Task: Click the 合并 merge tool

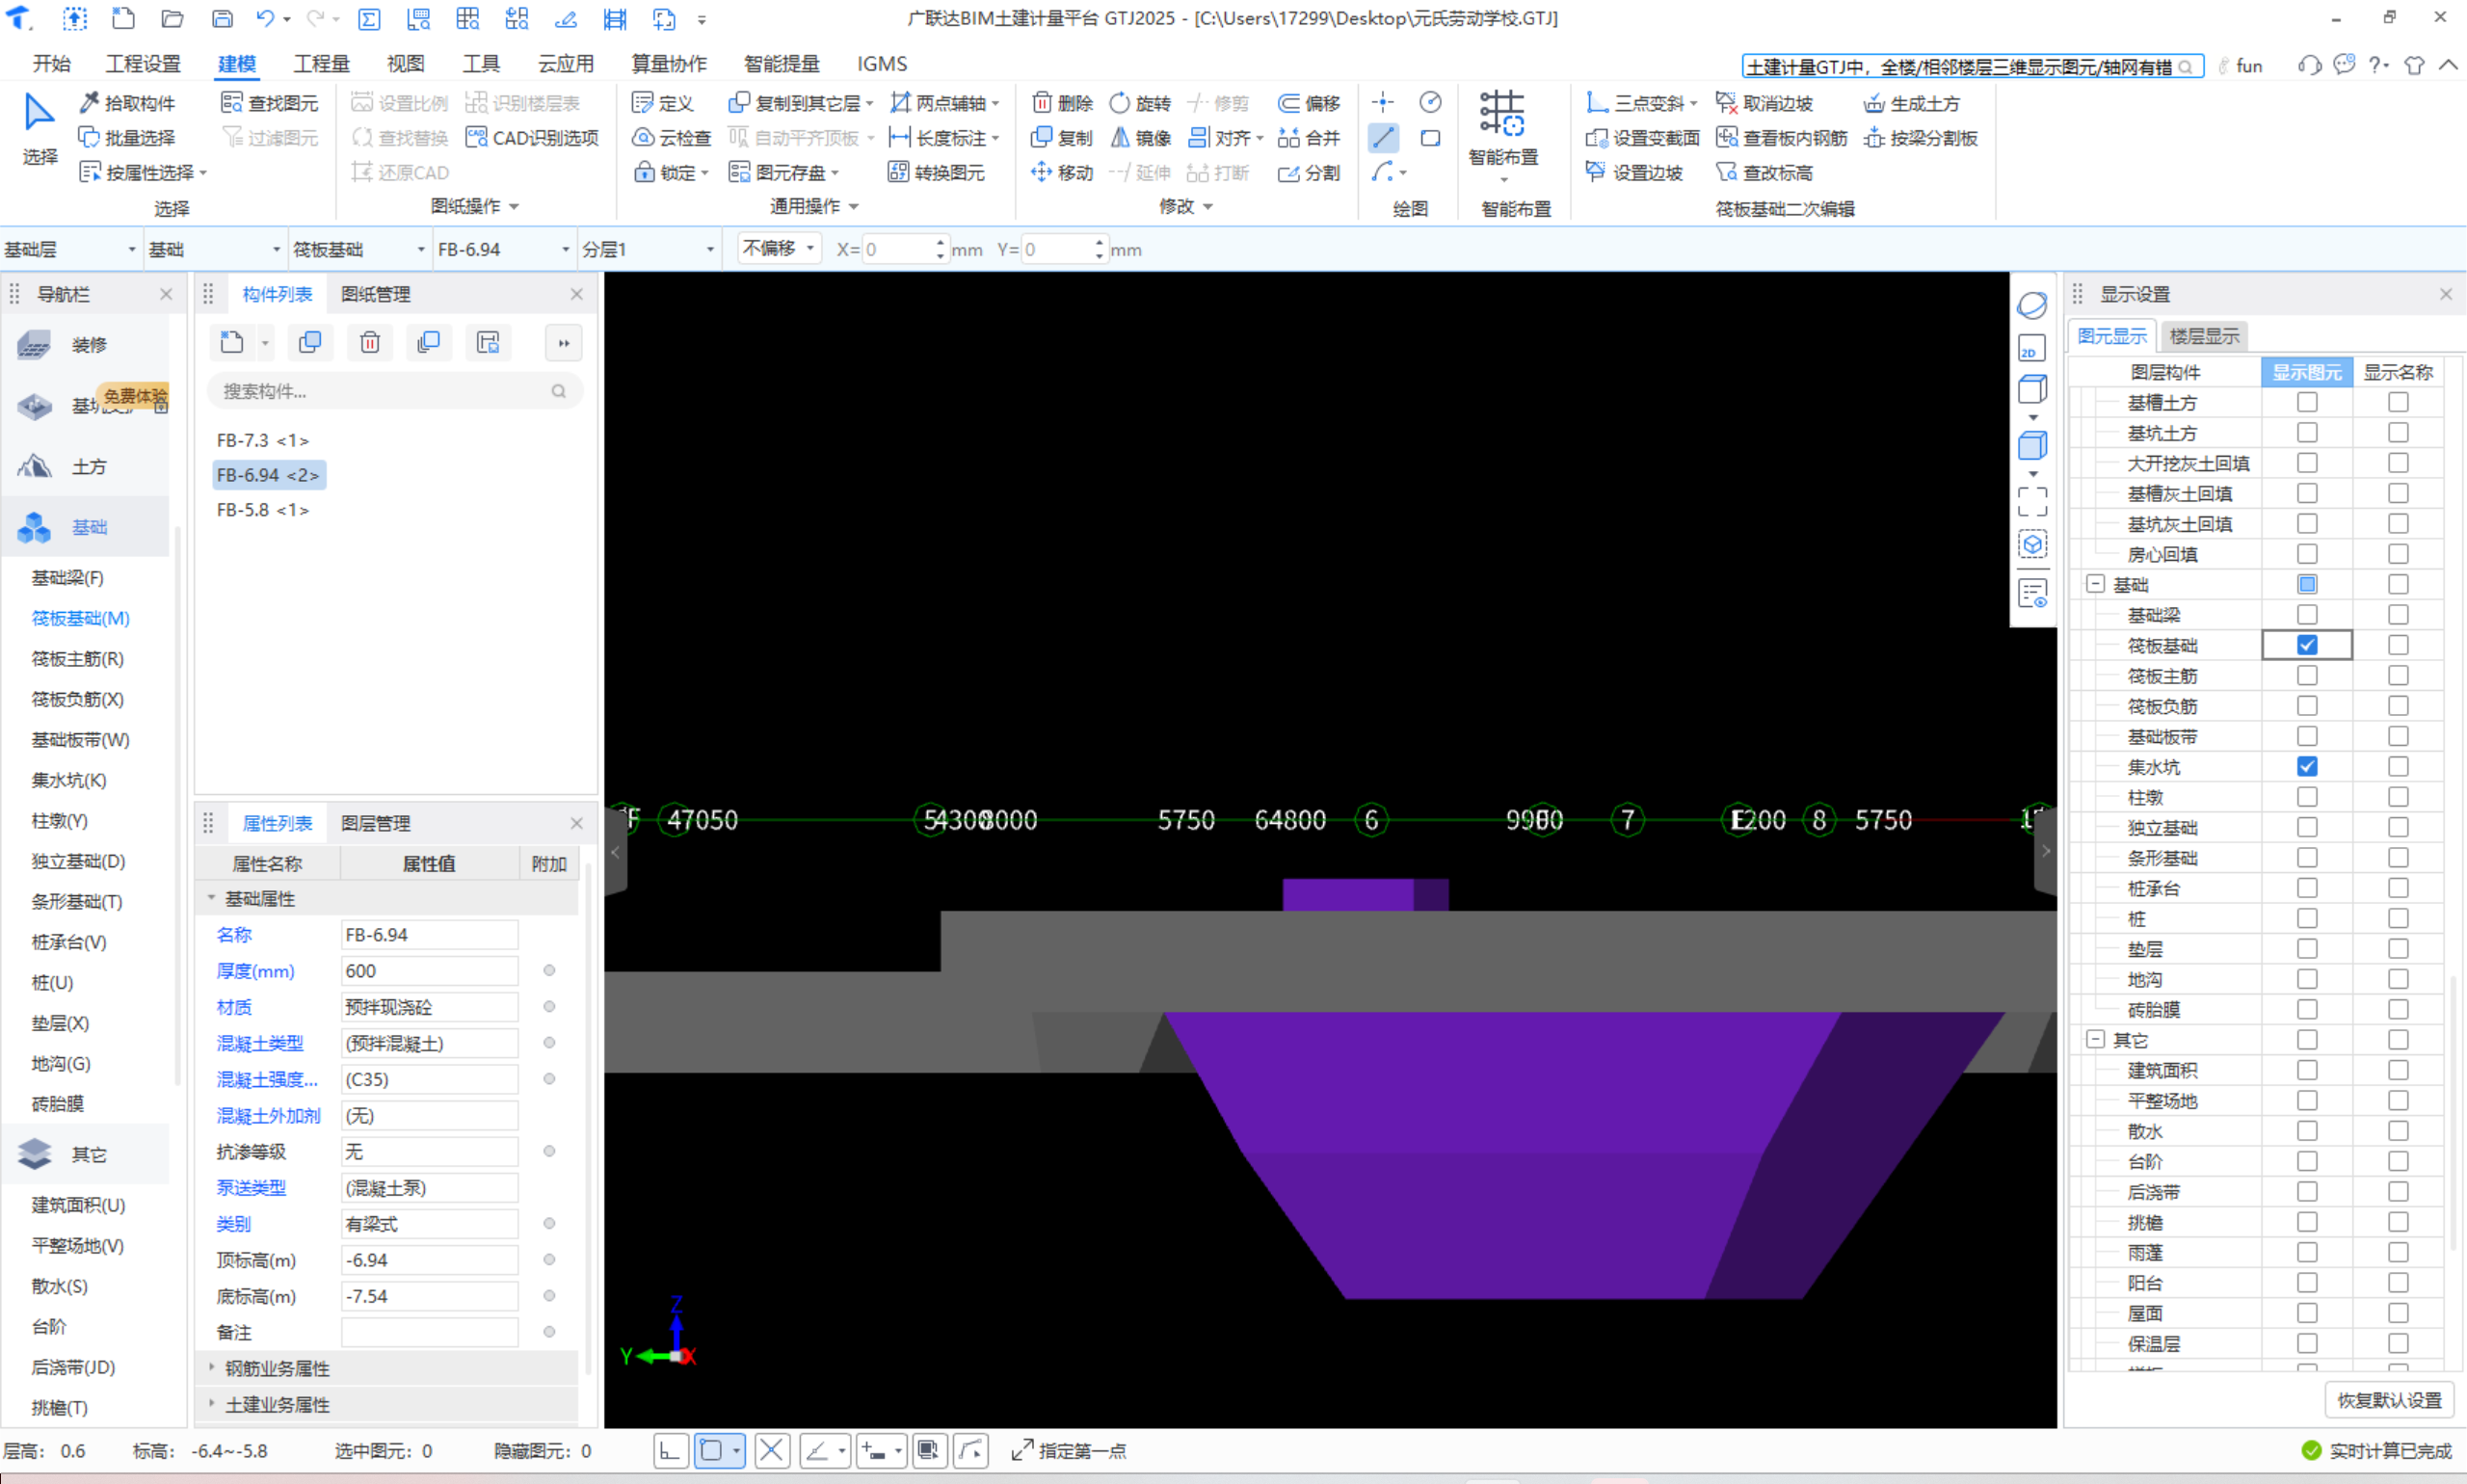Action: click(x=1309, y=137)
